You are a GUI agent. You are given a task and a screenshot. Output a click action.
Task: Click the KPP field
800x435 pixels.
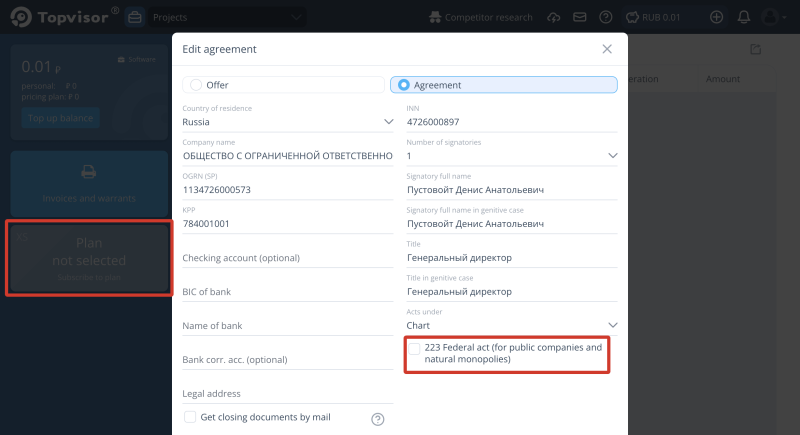pos(288,223)
